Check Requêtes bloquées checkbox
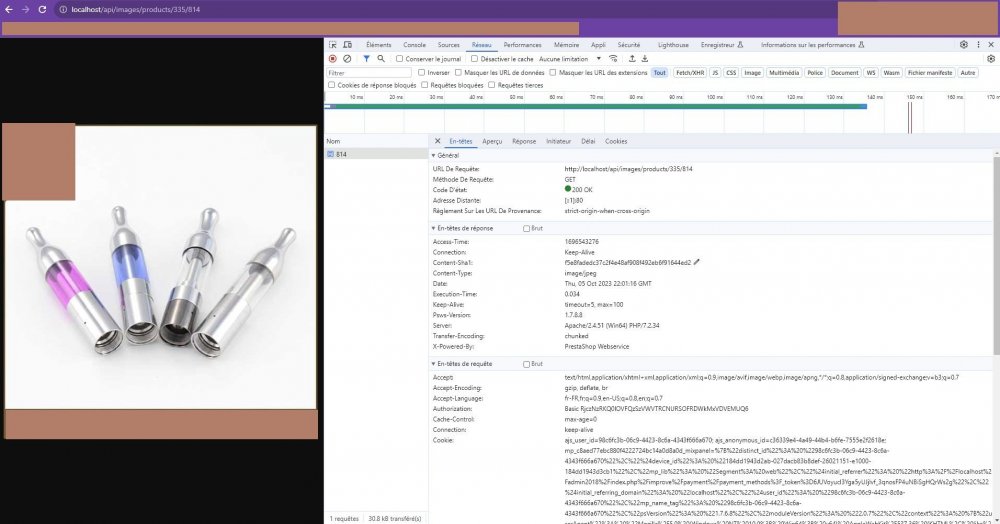The width and height of the screenshot is (1000, 524). coord(425,85)
